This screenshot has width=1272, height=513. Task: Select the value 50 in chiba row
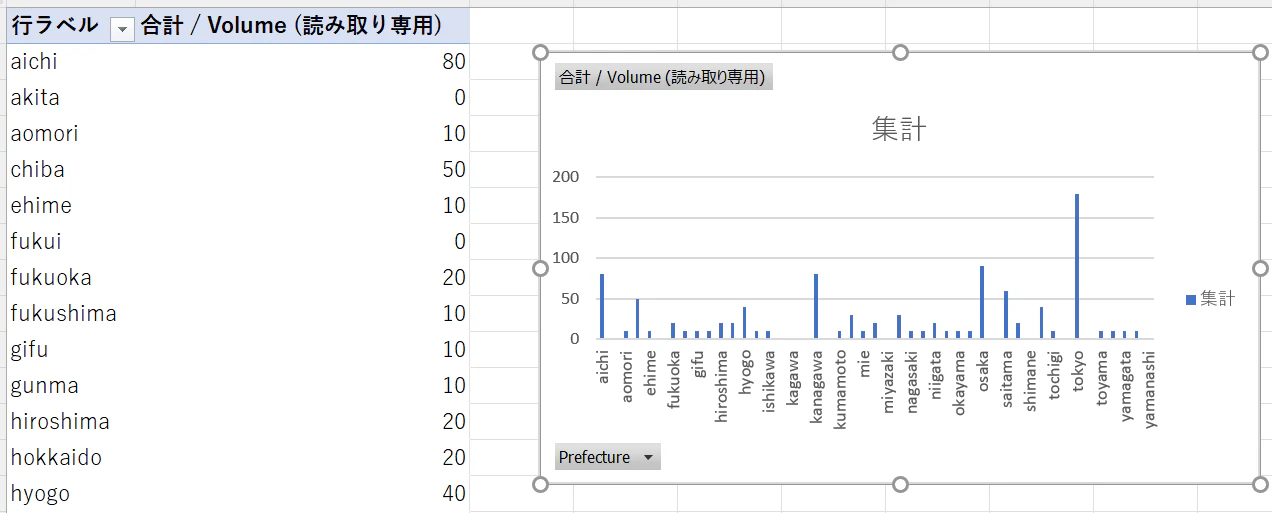pyautogui.click(x=454, y=170)
